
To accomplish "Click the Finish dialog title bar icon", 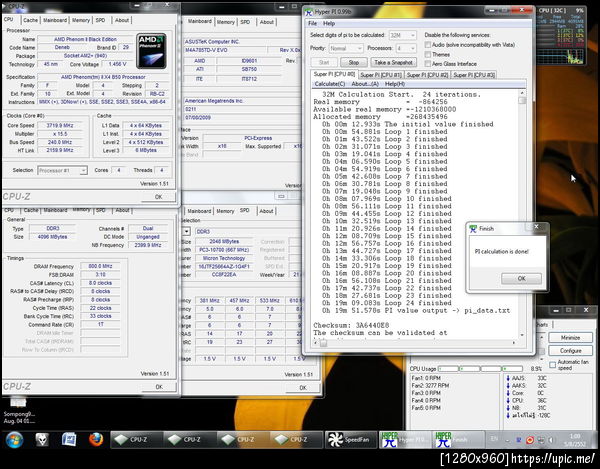I will (473, 228).
